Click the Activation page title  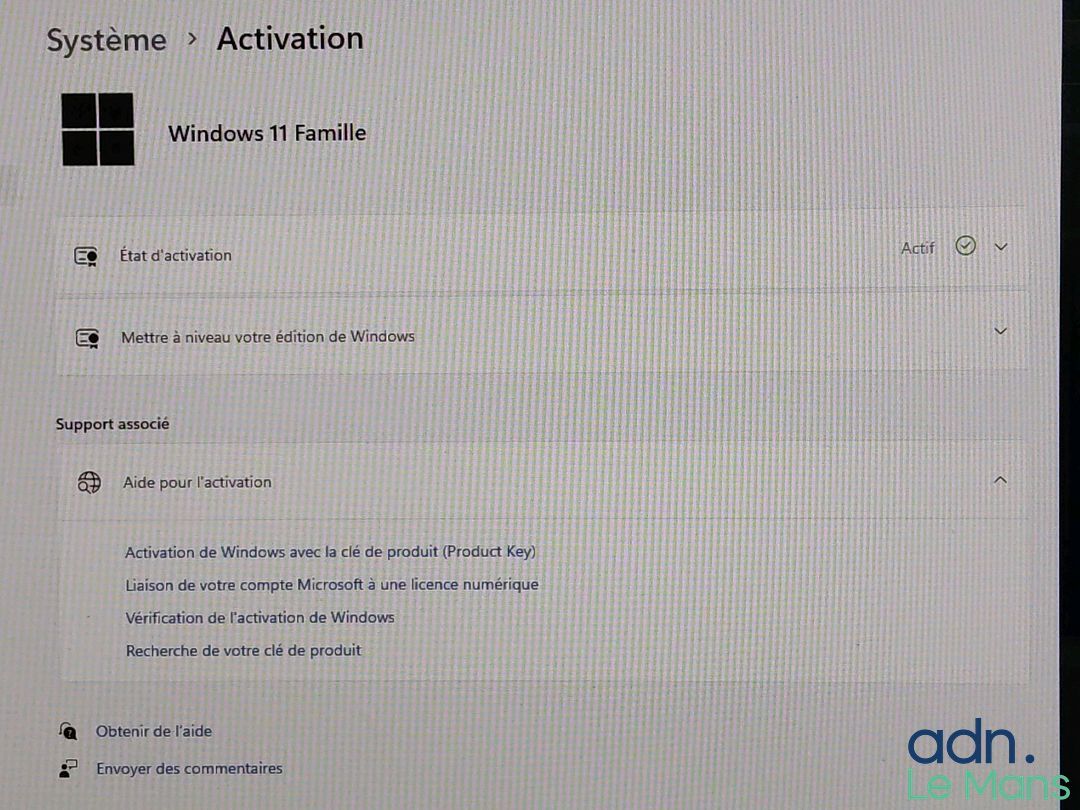click(290, 39)
